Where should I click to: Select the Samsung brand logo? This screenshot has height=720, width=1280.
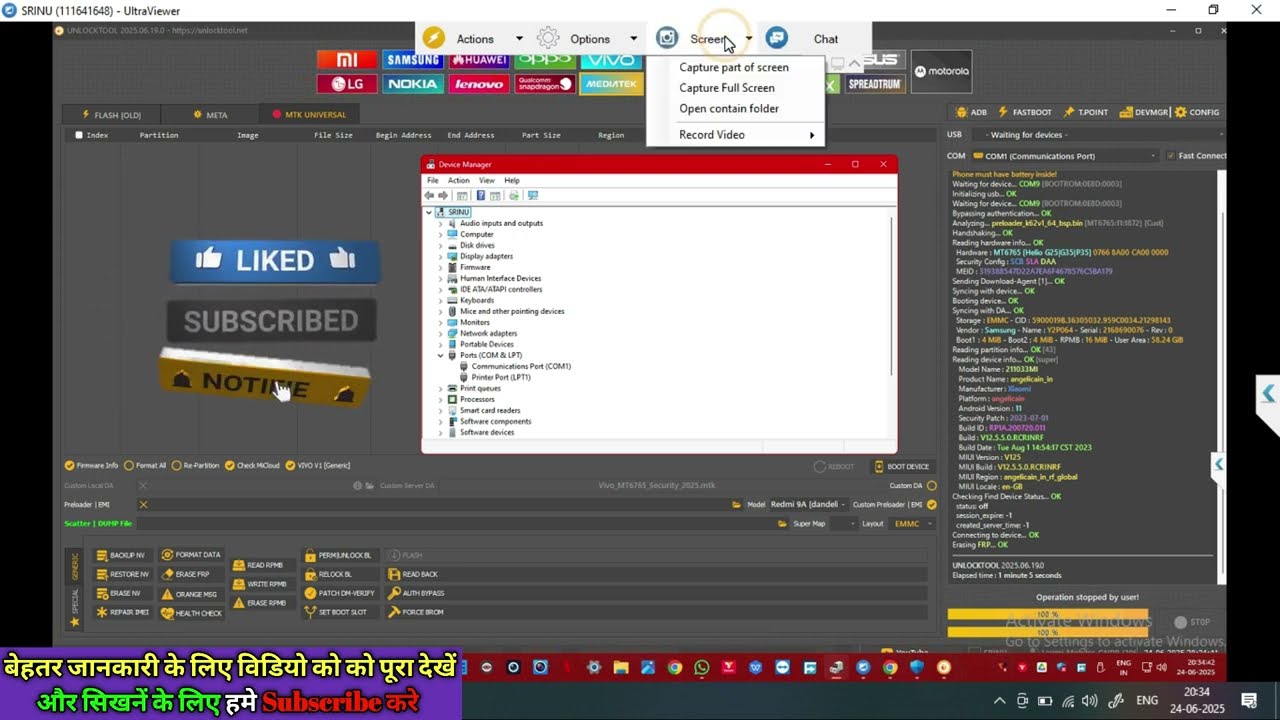(413, 60)
